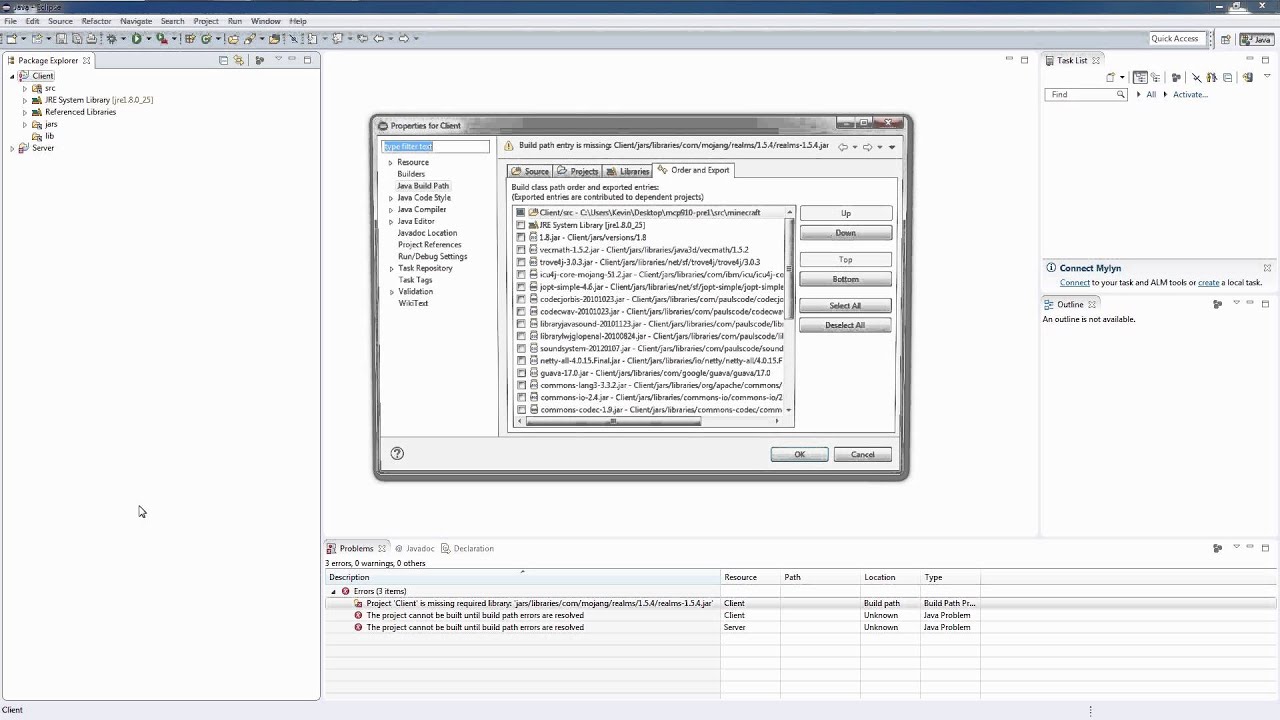Screen dimensions: 1280x720
Task: Click the help question mark icon in dialog
Action: pos(397,453)
